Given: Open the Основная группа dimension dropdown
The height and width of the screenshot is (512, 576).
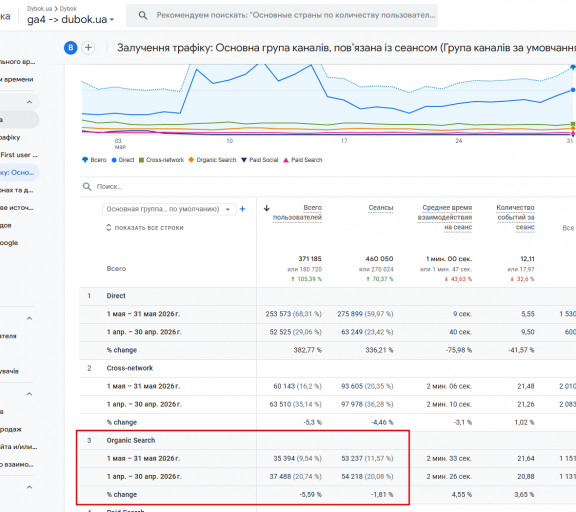Looking at the screenshot, I should [169, 209].
